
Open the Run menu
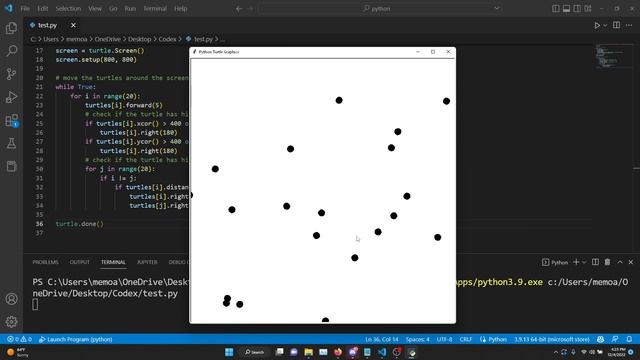point(130,9)
